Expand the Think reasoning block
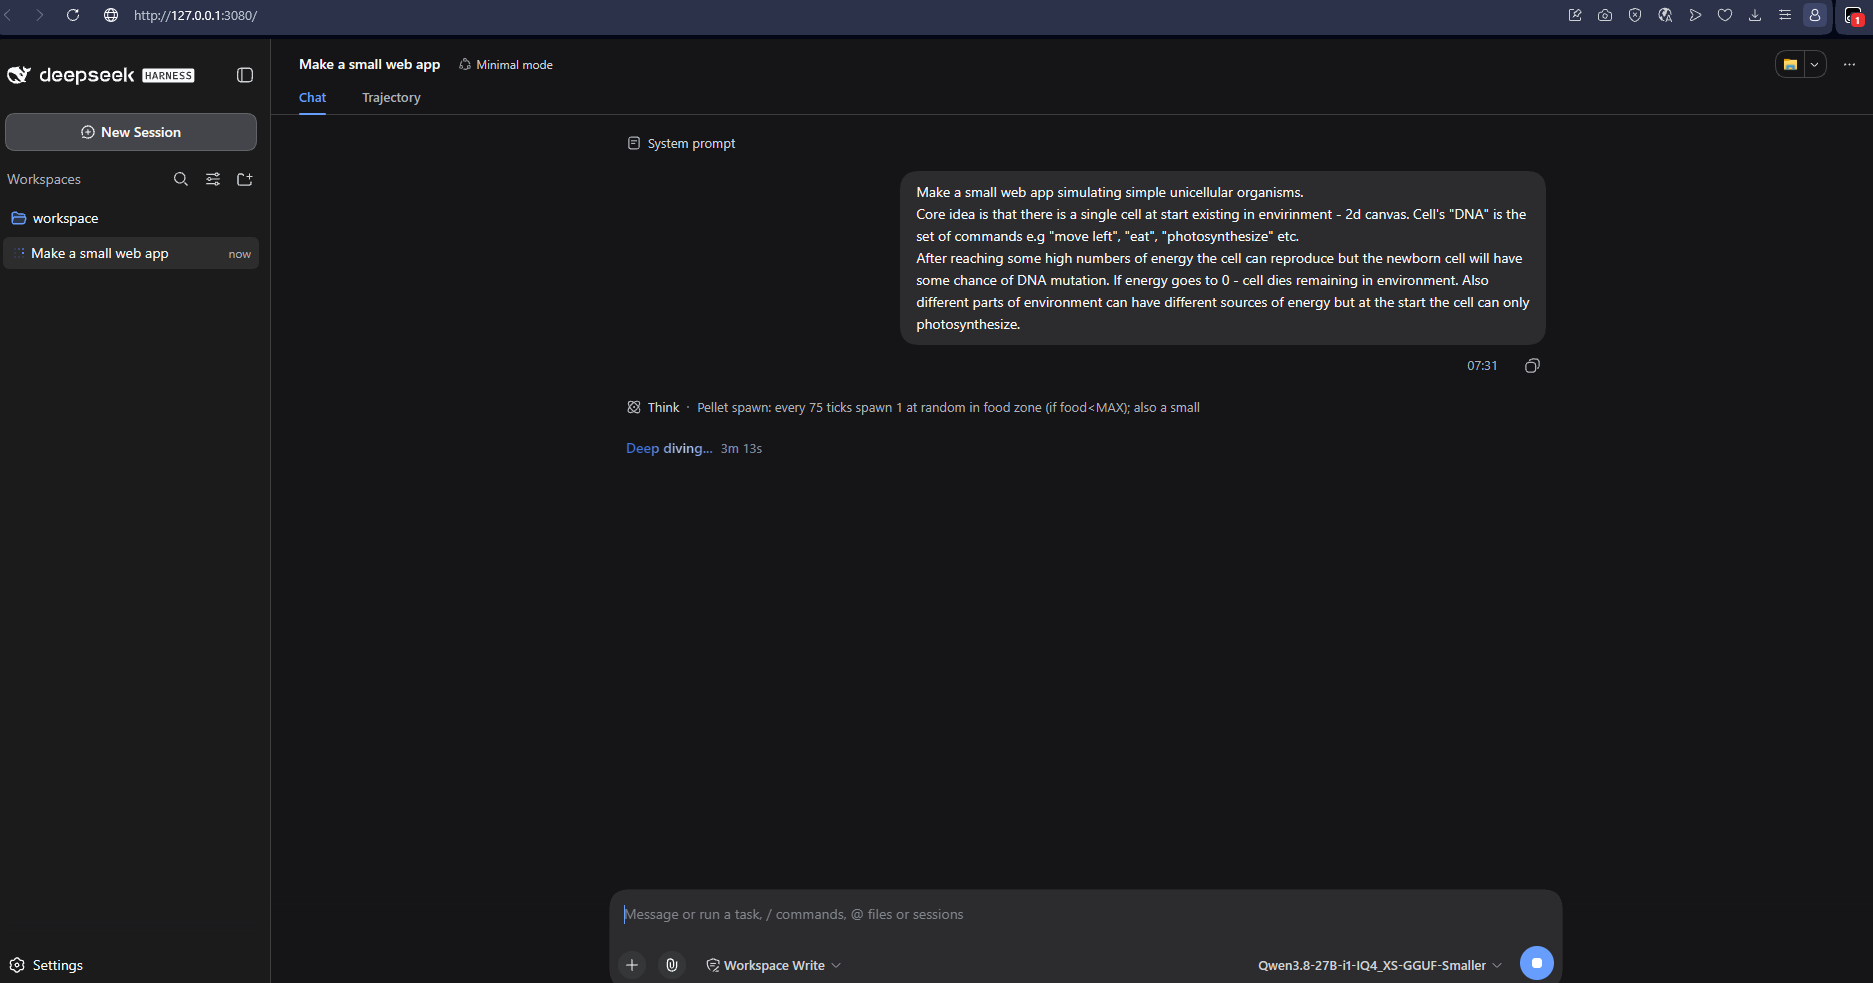This screenshot has width=1873, height=983. coord(653,407)
